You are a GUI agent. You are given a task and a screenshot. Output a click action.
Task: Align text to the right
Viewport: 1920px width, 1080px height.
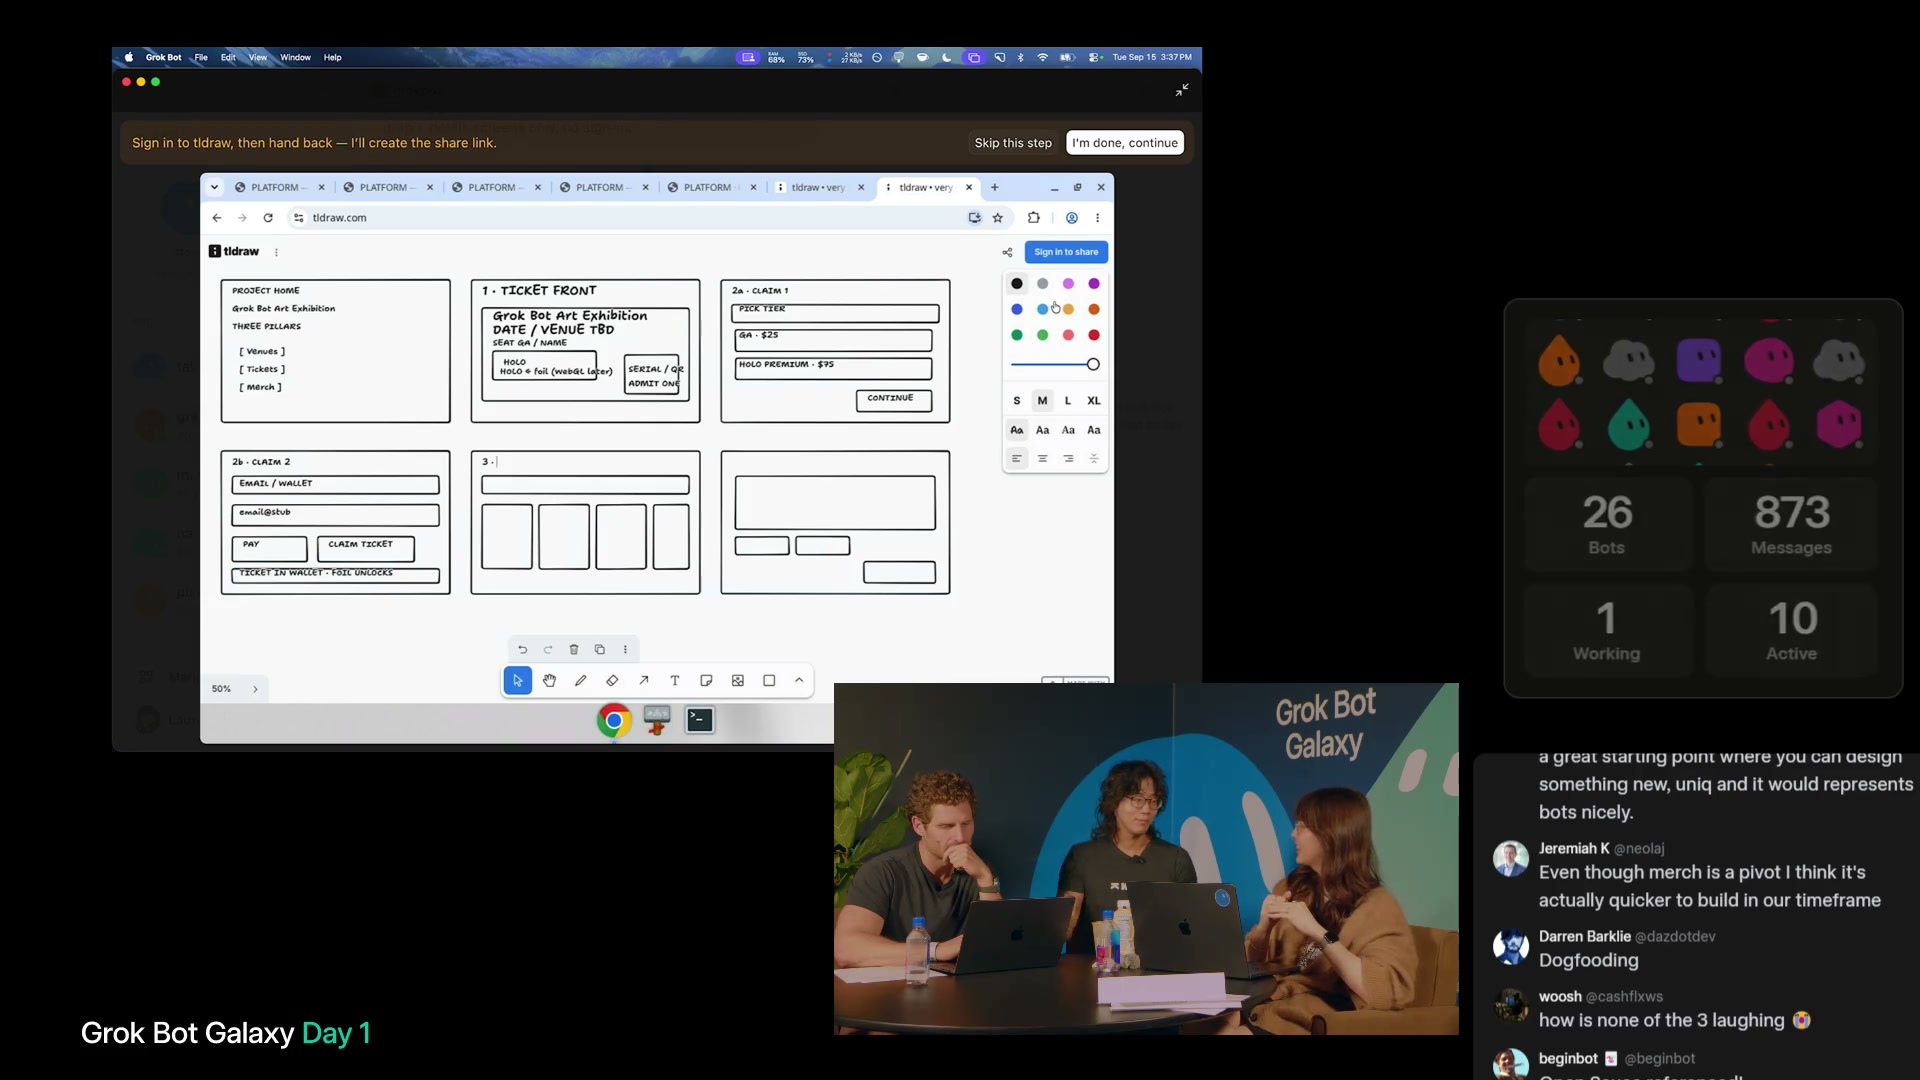[1068, 459]
